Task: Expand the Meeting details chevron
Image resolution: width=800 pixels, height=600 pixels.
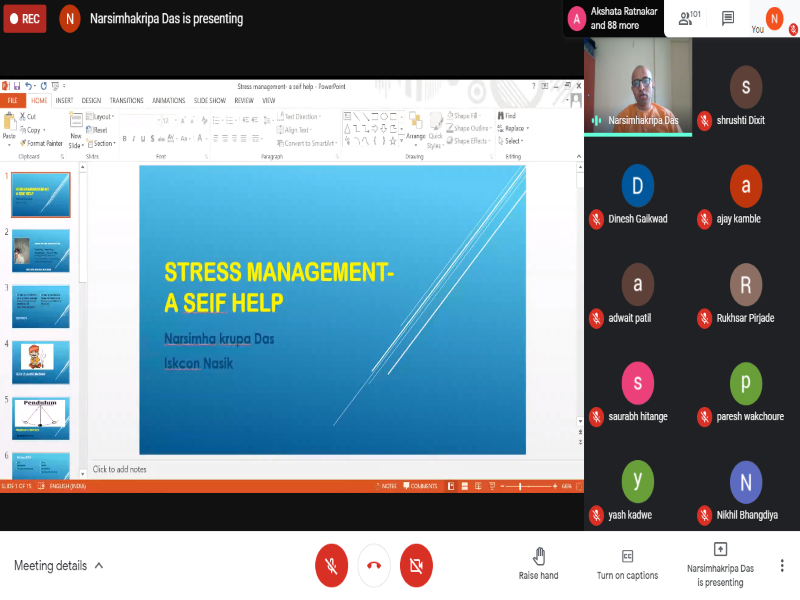Action: (99, 566)
